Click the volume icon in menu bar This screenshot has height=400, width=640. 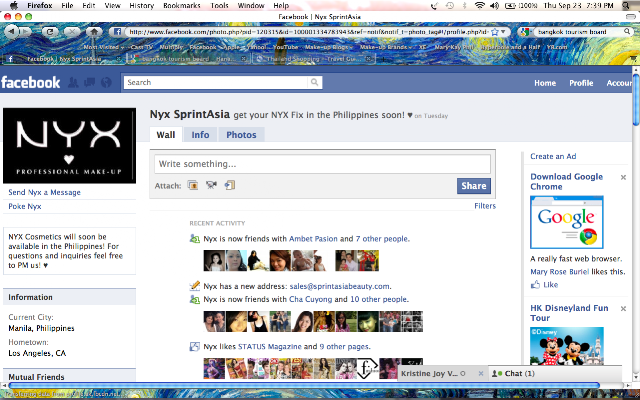494,5
